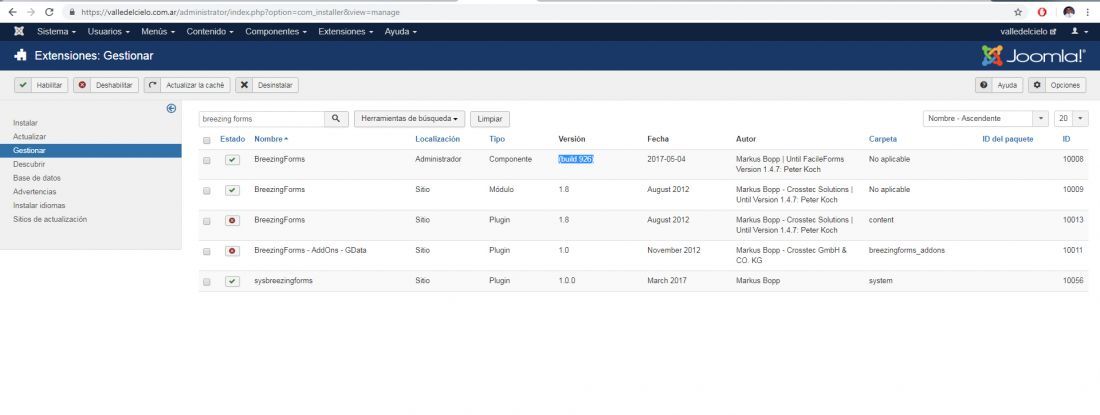Open the Opciones button

[1057, 85]
